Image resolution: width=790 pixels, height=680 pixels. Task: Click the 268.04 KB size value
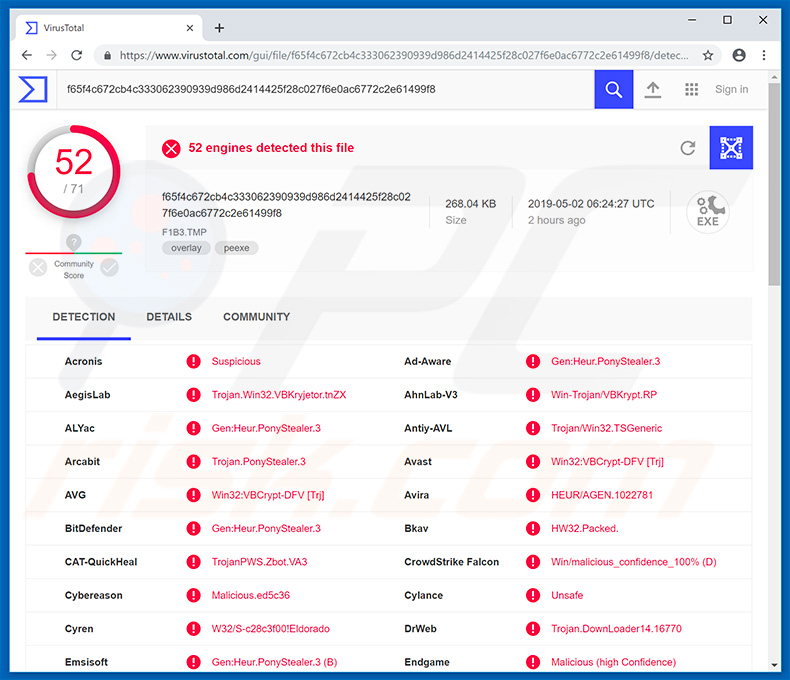pos(471,203)
